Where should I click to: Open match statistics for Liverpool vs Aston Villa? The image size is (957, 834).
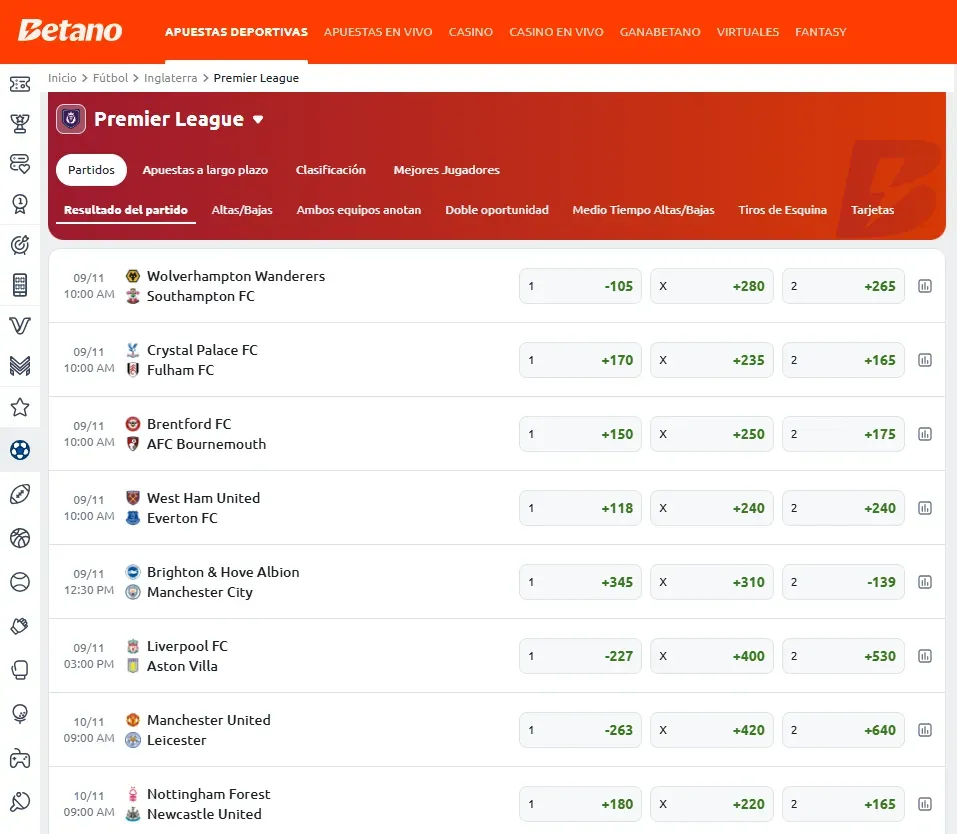[924, 656]
